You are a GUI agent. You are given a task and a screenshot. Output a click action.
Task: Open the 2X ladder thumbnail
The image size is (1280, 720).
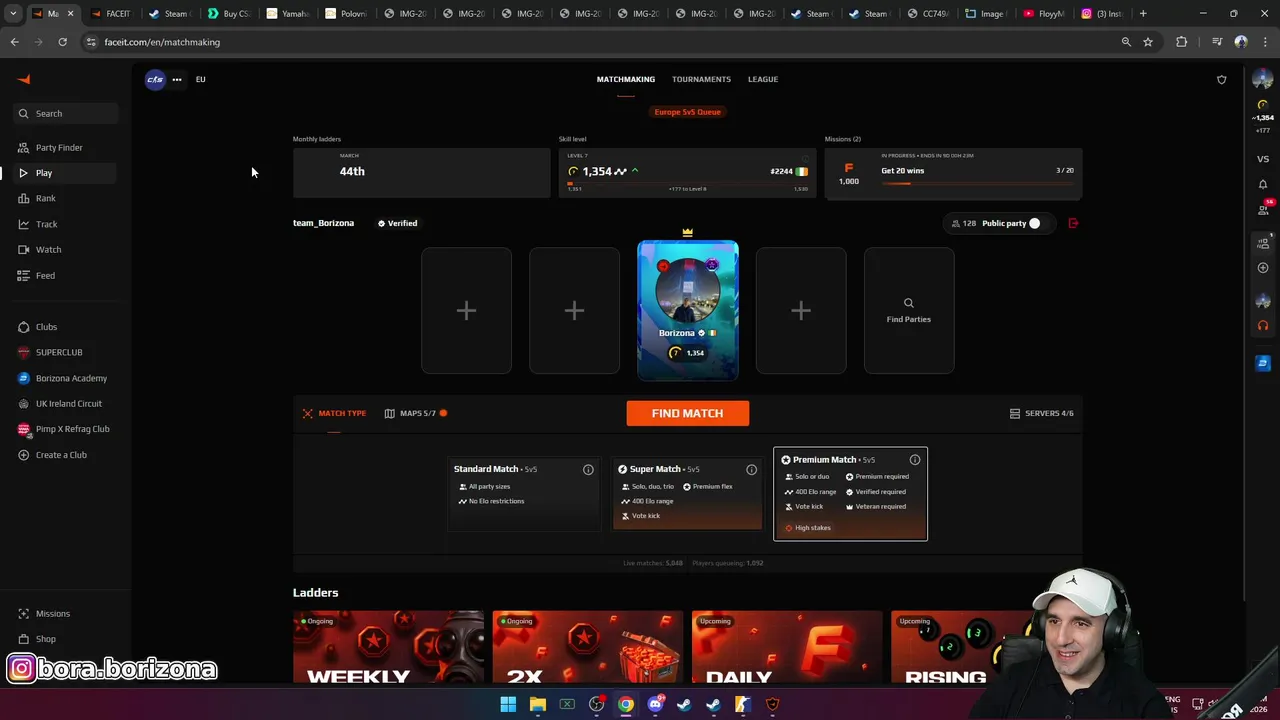(588, 648)
